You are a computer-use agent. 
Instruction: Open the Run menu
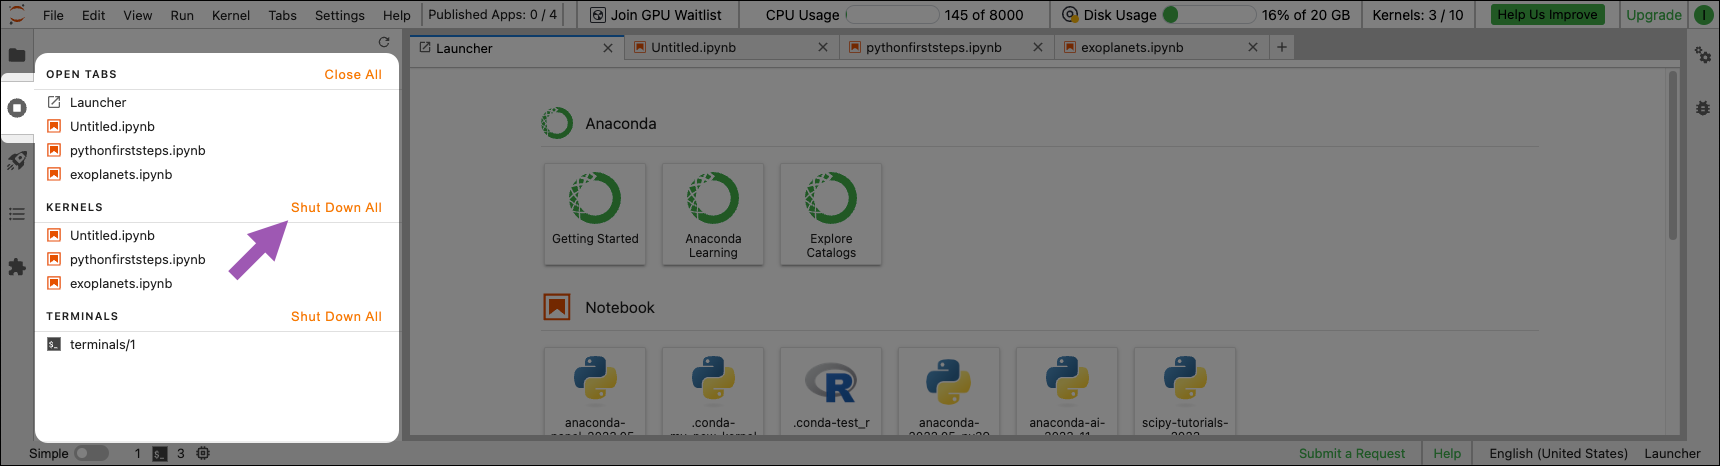coord(182,15)
